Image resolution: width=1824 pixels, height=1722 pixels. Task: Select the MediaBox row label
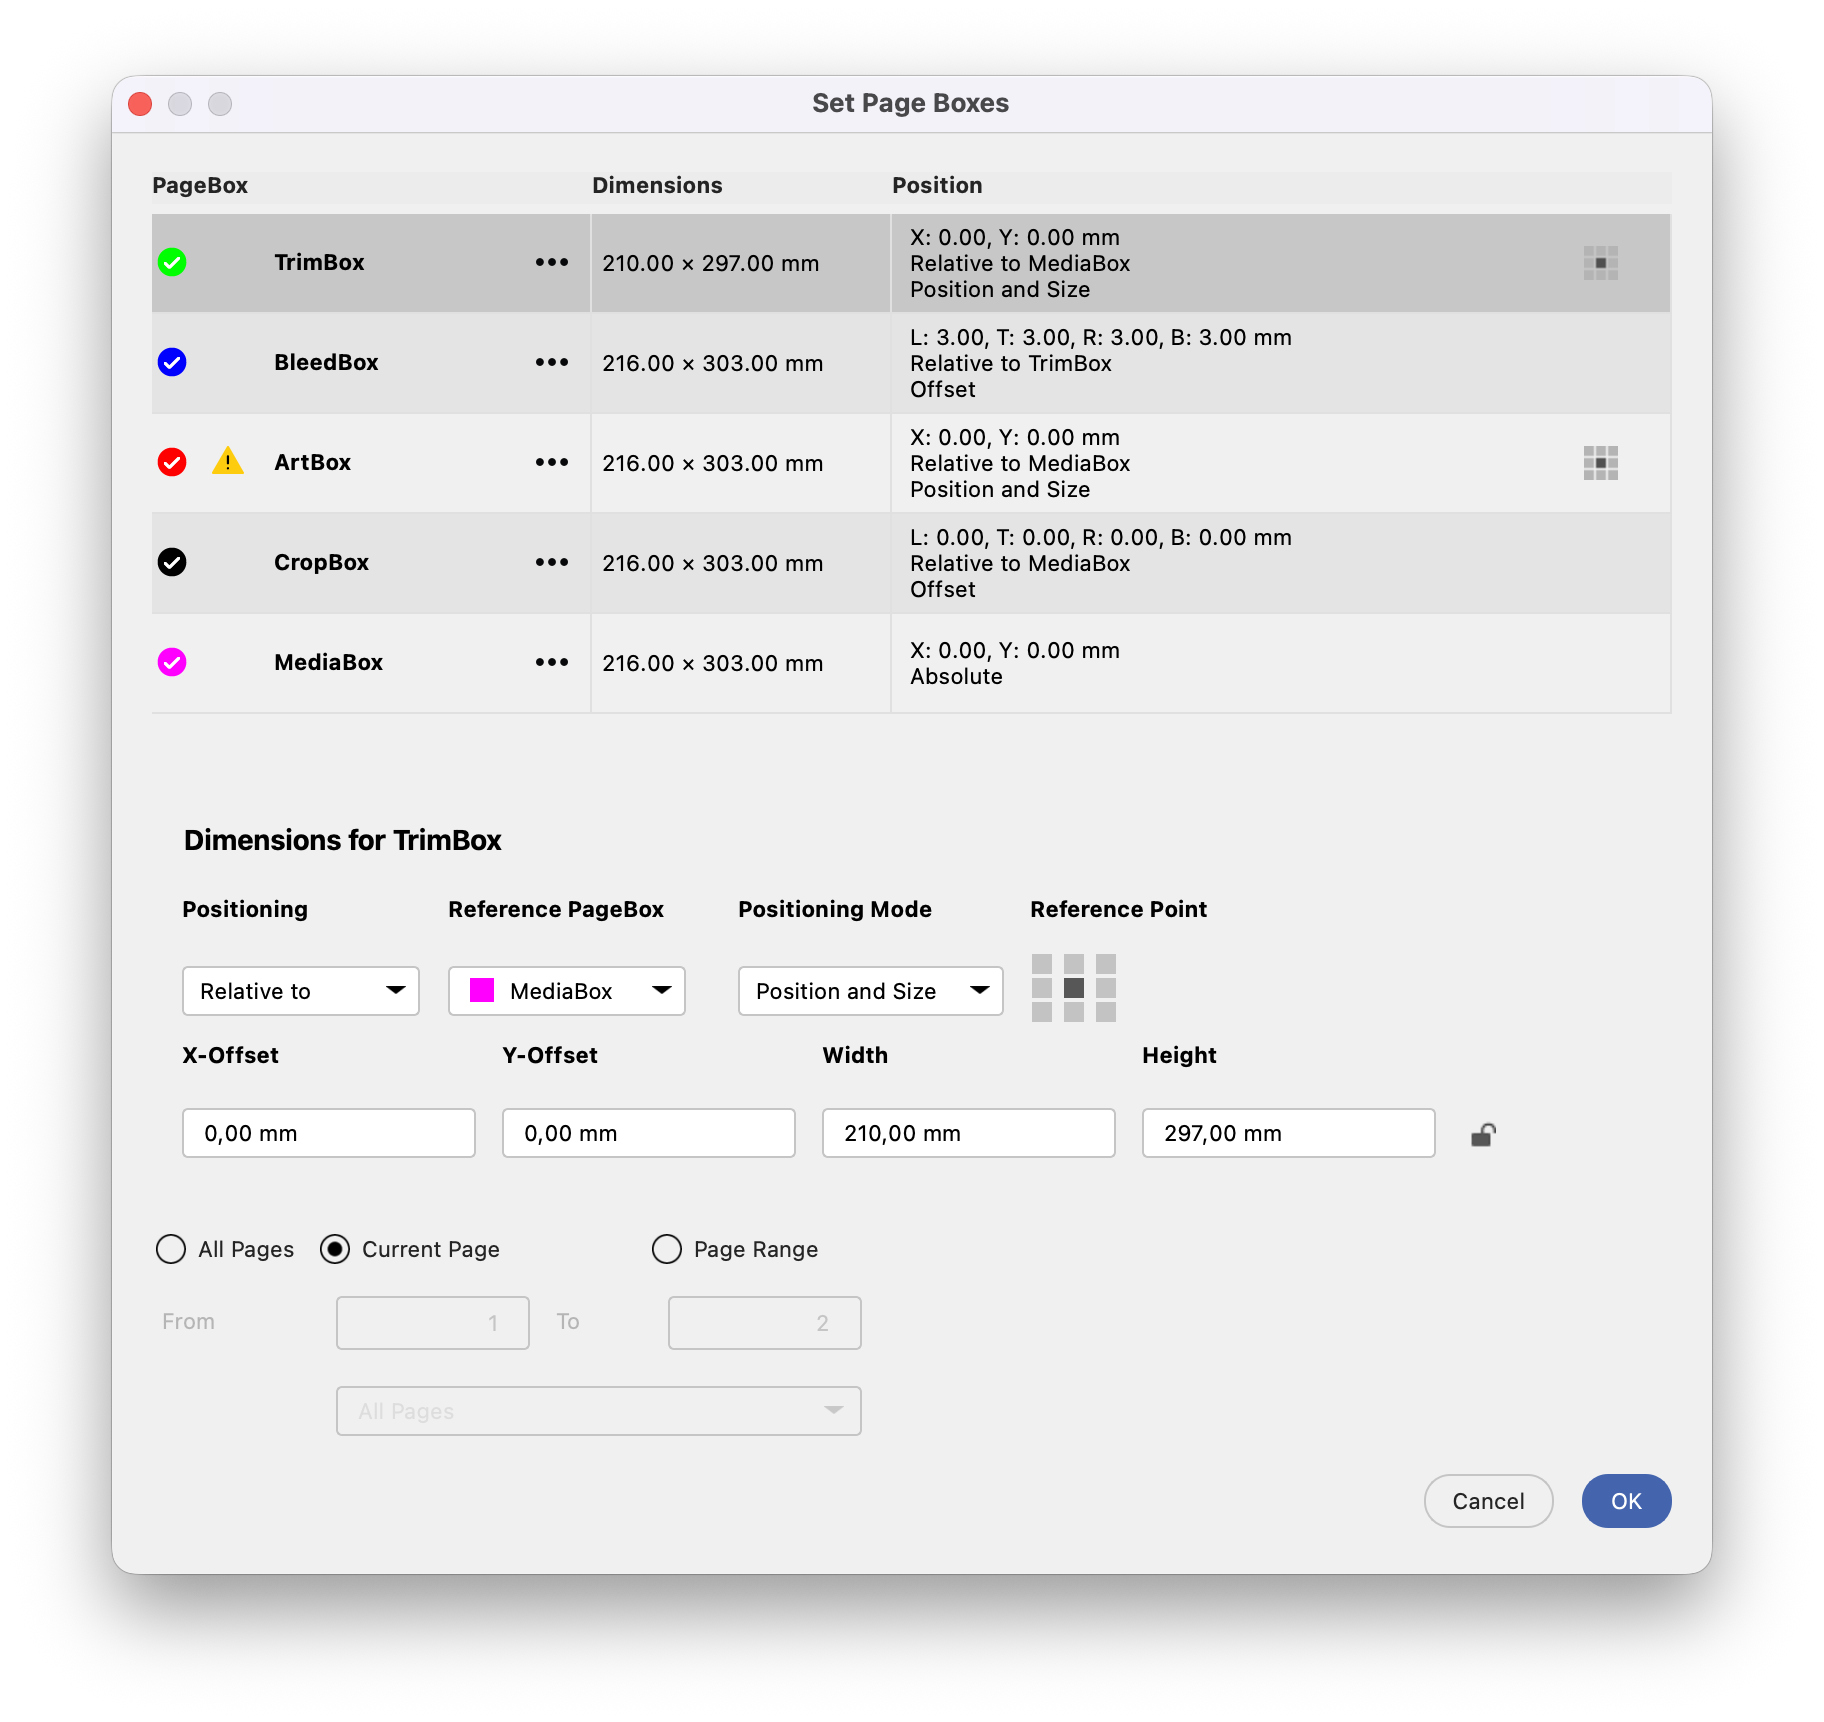(x=329, y=662)
